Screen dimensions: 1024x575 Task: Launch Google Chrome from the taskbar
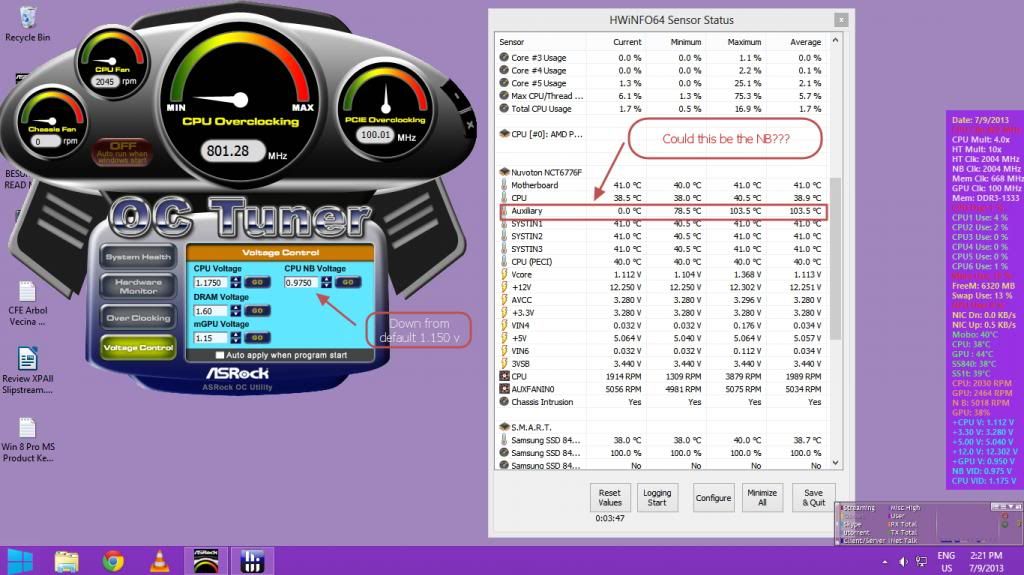[113, 560]
